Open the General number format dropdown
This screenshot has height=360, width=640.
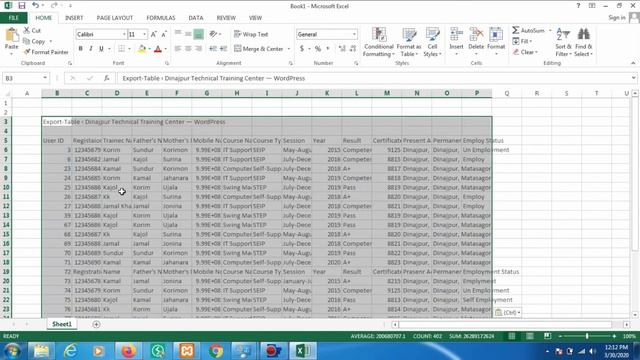tap(354, 34)
